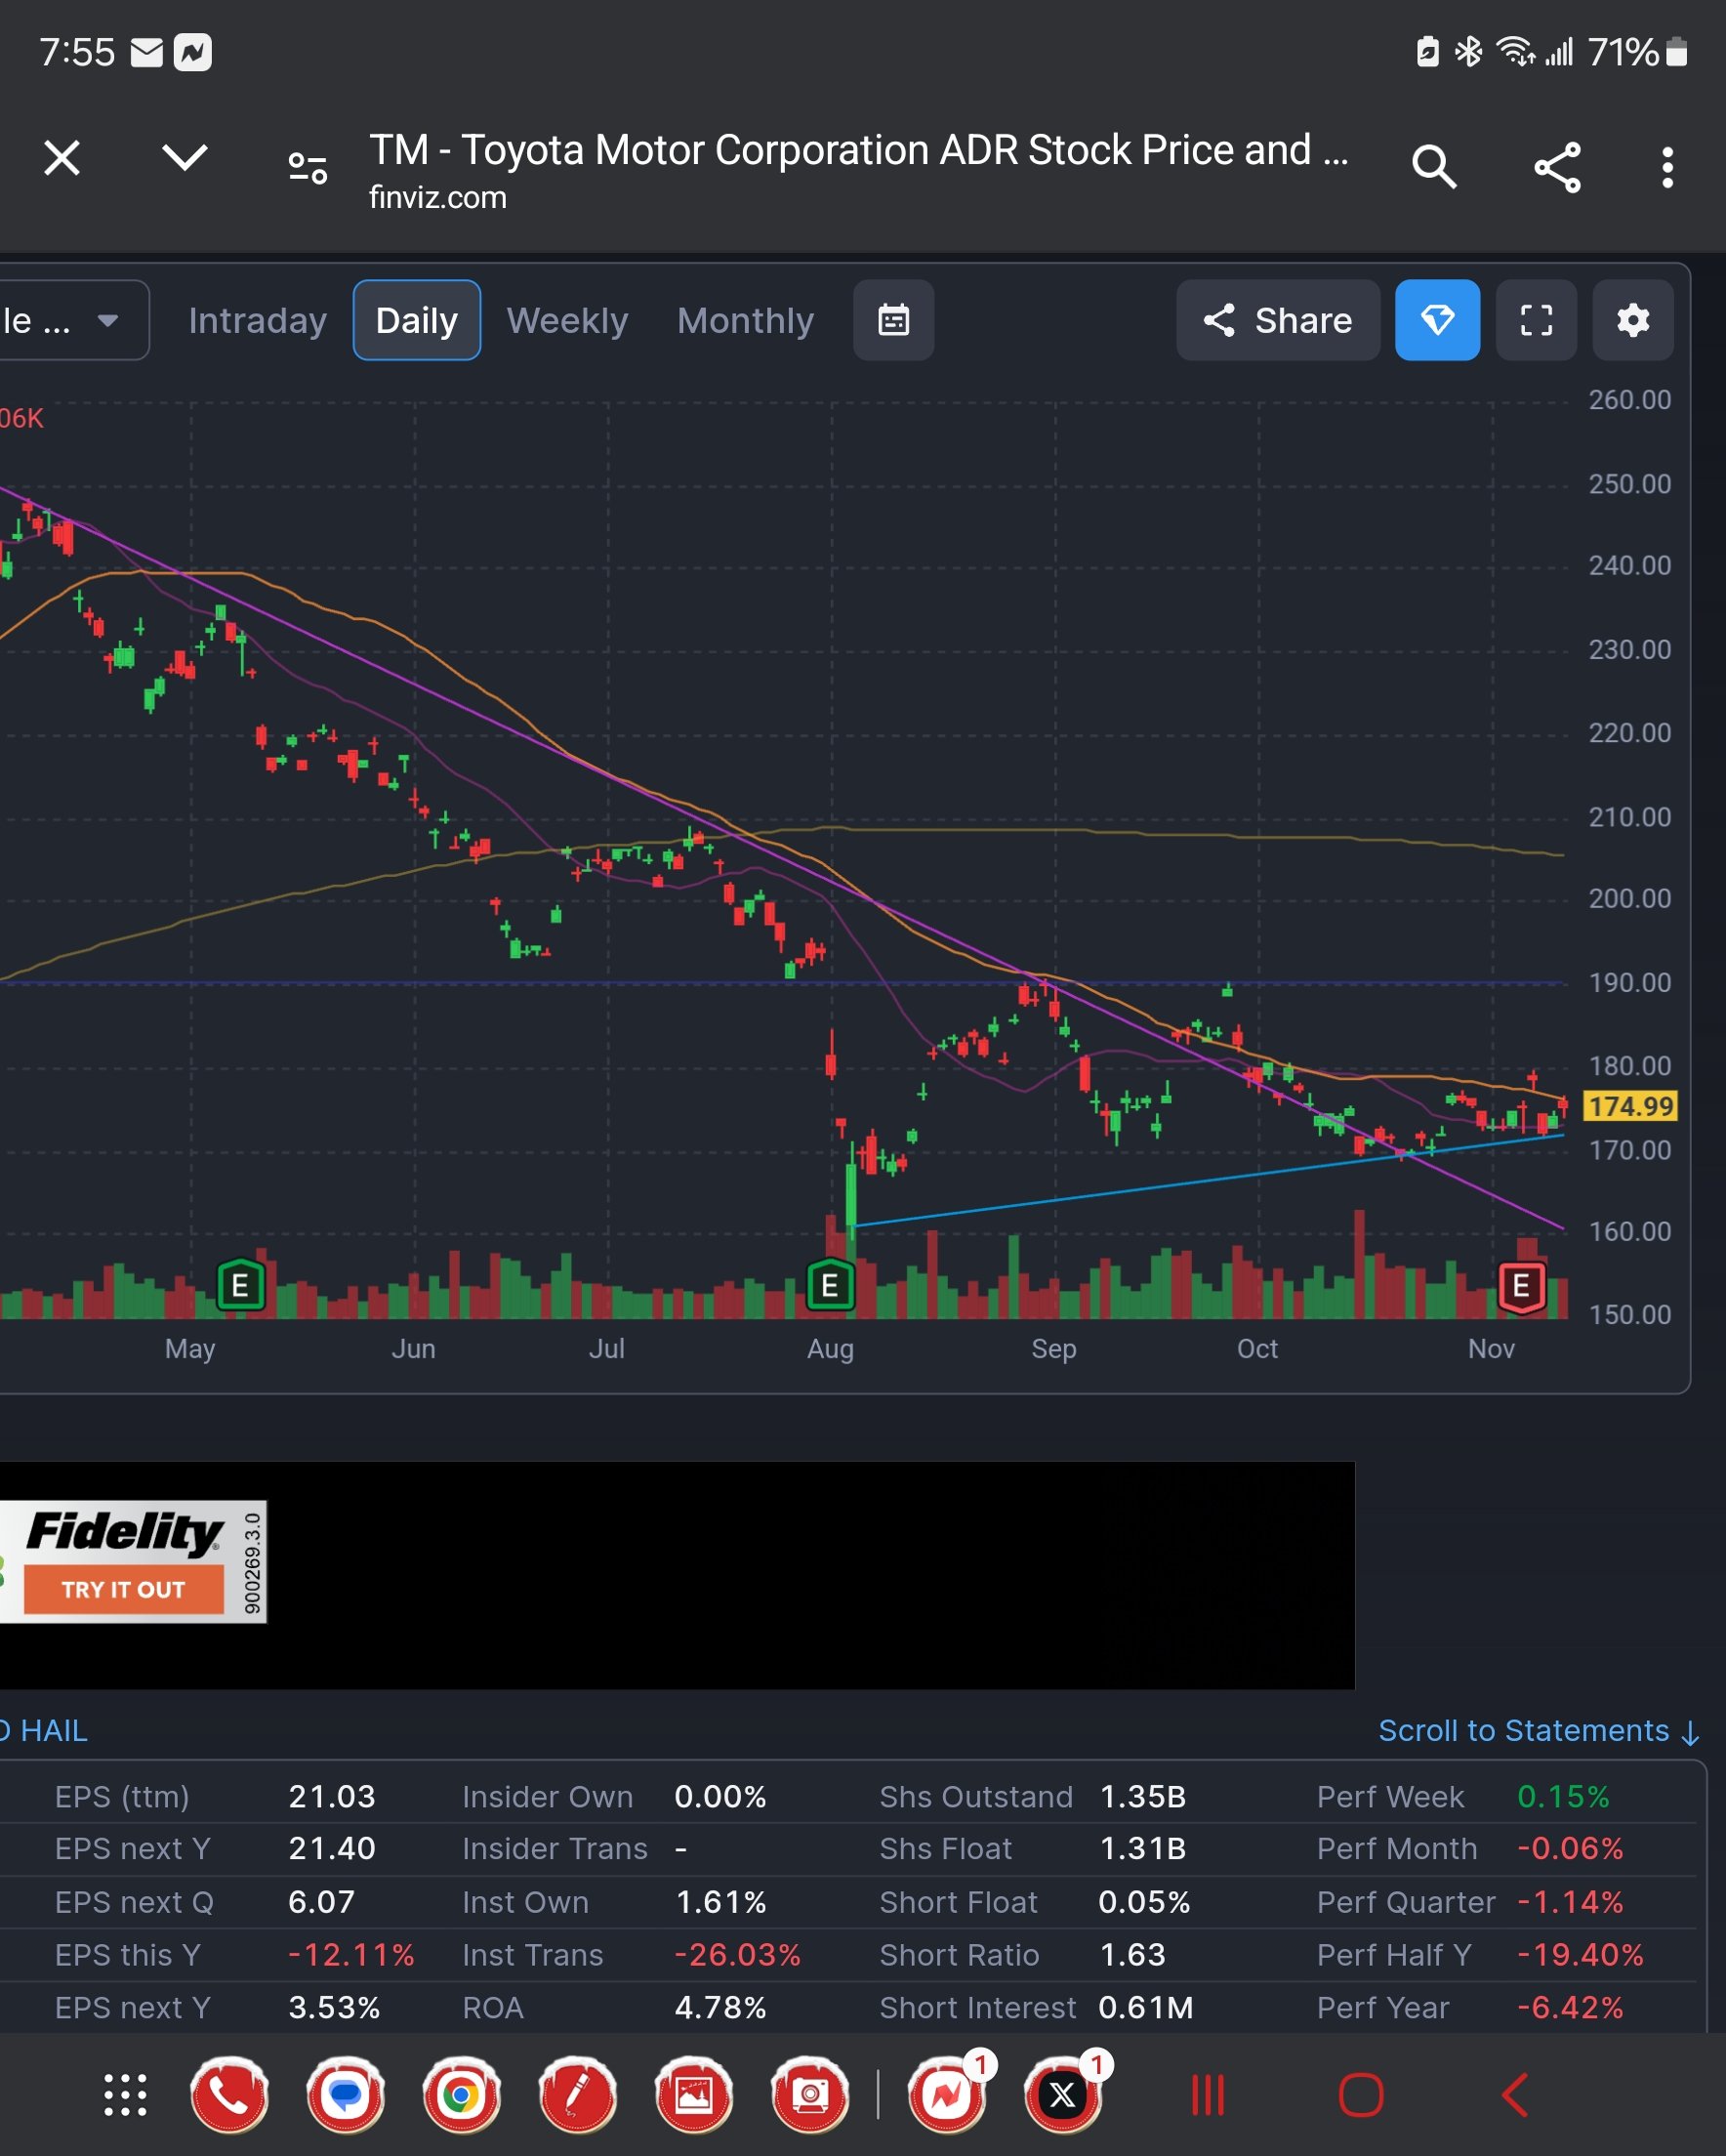Click the August earnings E marker

click(830, 1286)
